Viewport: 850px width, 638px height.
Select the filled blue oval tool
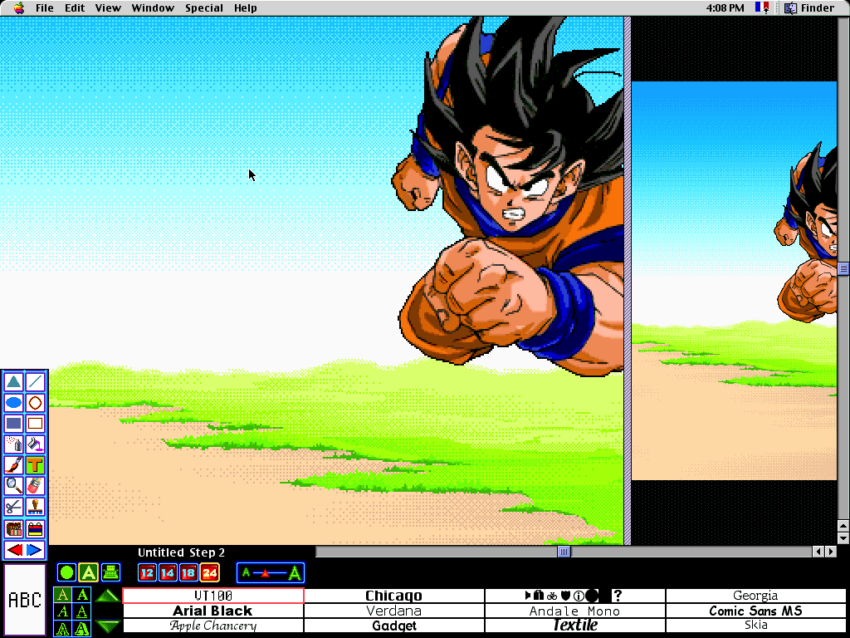[x=14, y=403]
